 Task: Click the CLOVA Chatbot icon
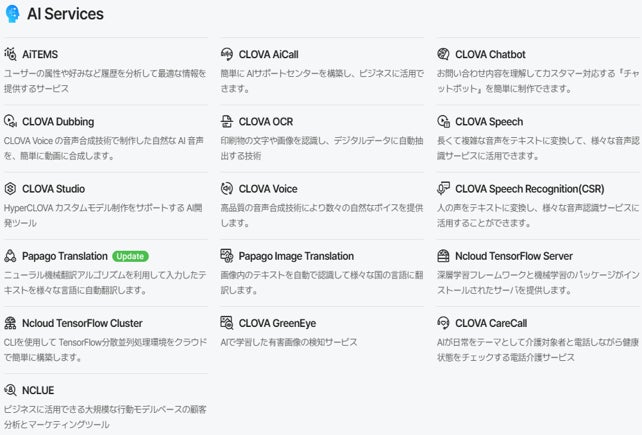tap(443, 54)
